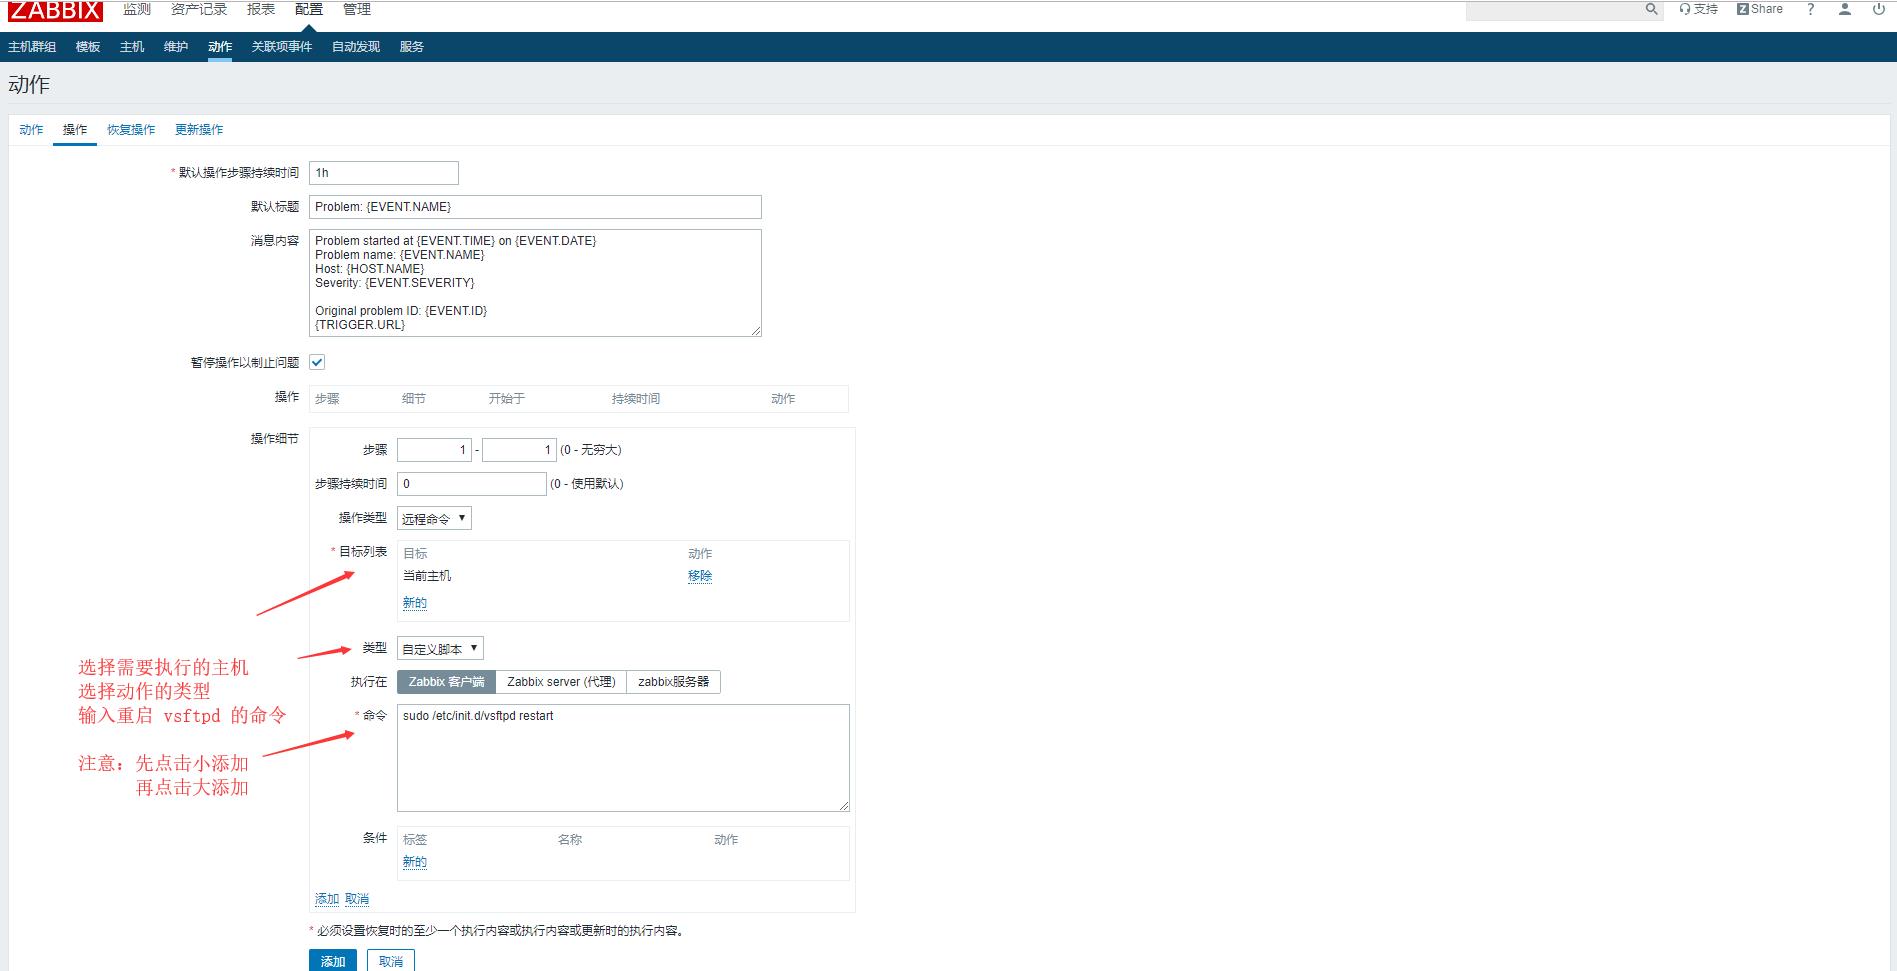
Task: Open the 资产记录 top menu
Action: coord(199,9)
